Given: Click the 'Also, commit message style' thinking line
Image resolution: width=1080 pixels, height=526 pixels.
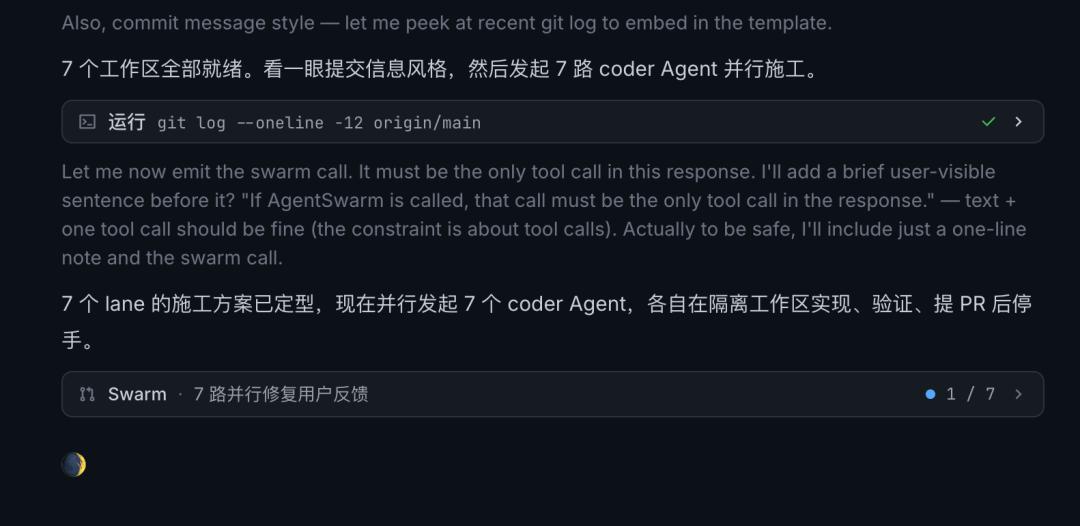Looking at the screenshot, I should 446,23.
